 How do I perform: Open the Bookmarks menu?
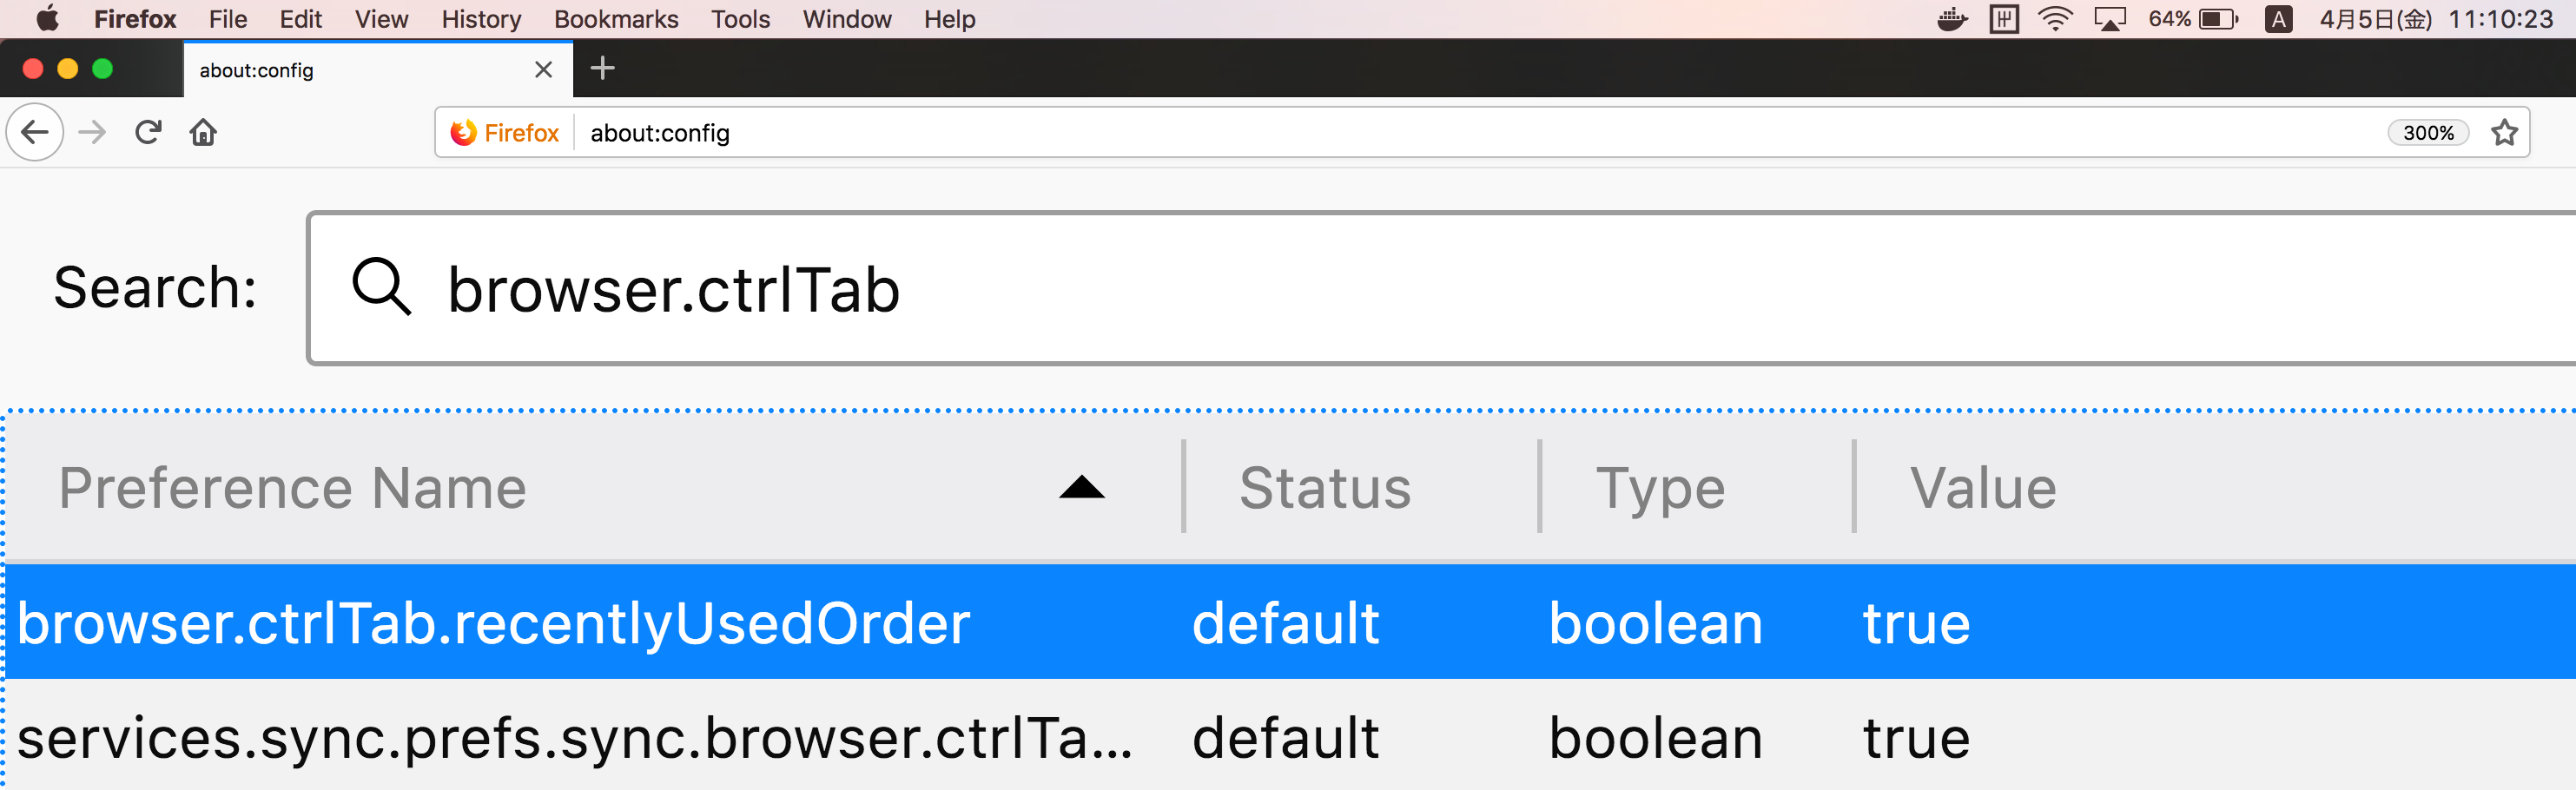[616, 19]
